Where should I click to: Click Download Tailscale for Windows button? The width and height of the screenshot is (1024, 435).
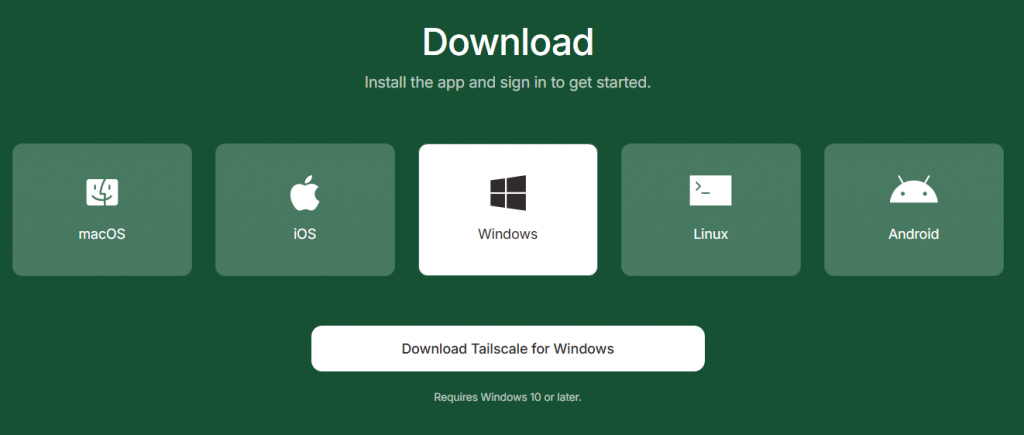pos(508,349)
